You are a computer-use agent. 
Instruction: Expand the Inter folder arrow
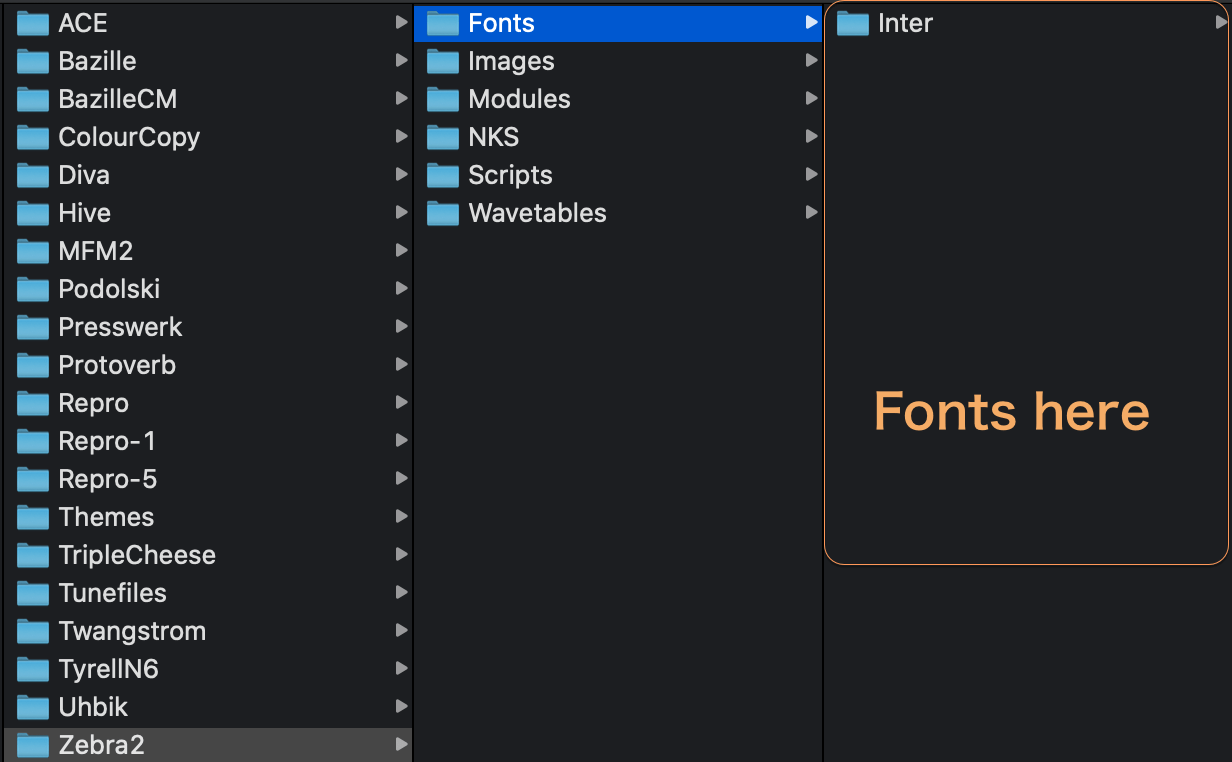[x=1221, y=22]
